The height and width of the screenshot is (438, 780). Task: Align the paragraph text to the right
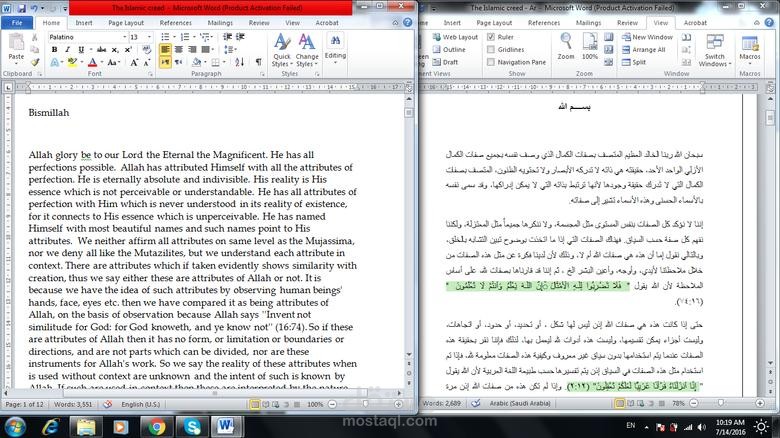click(192, 49)
